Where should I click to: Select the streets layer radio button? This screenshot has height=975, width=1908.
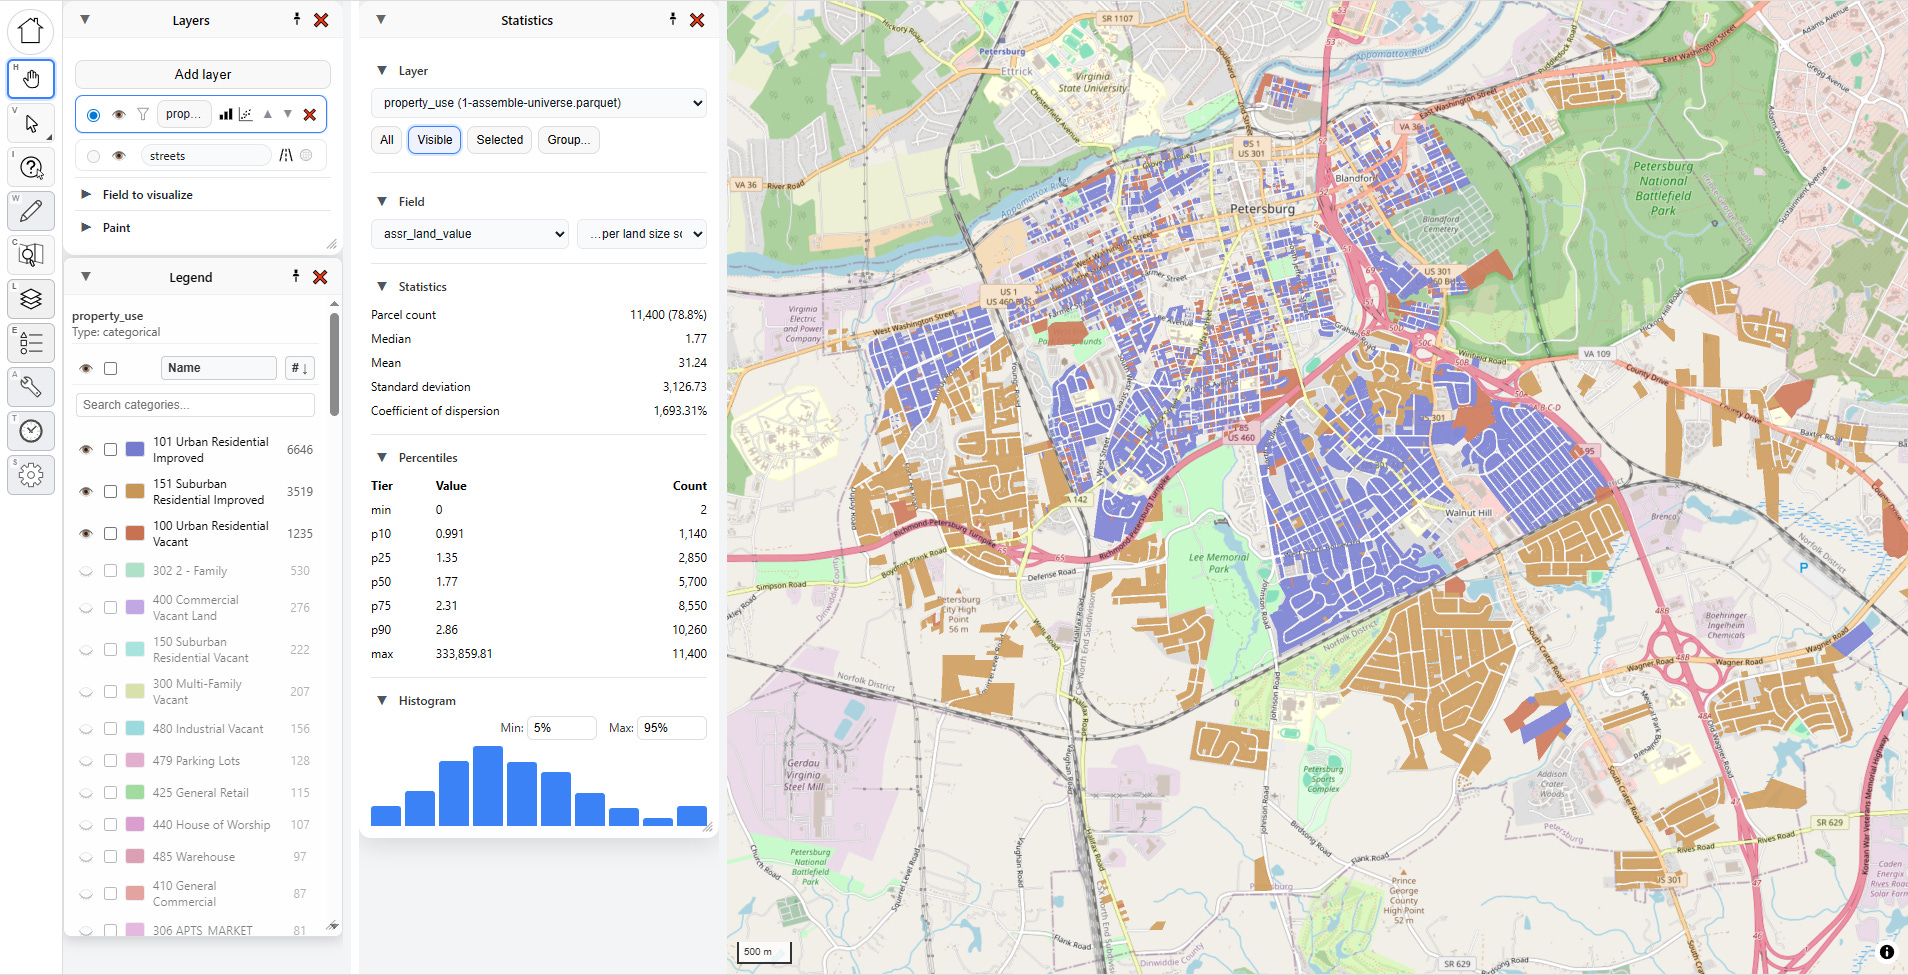tap(93, 156)
